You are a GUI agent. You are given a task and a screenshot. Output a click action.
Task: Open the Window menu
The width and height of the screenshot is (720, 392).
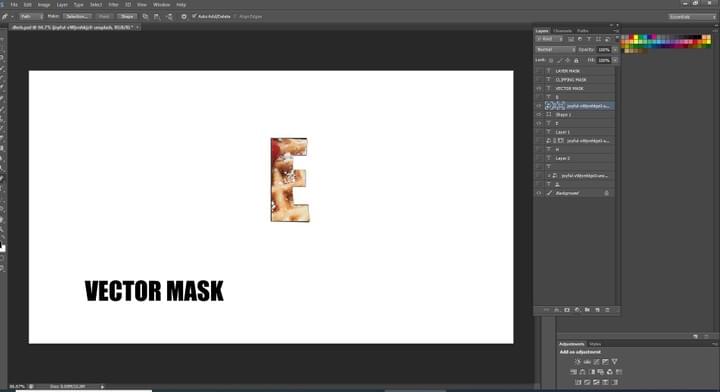tap(161, 5)
